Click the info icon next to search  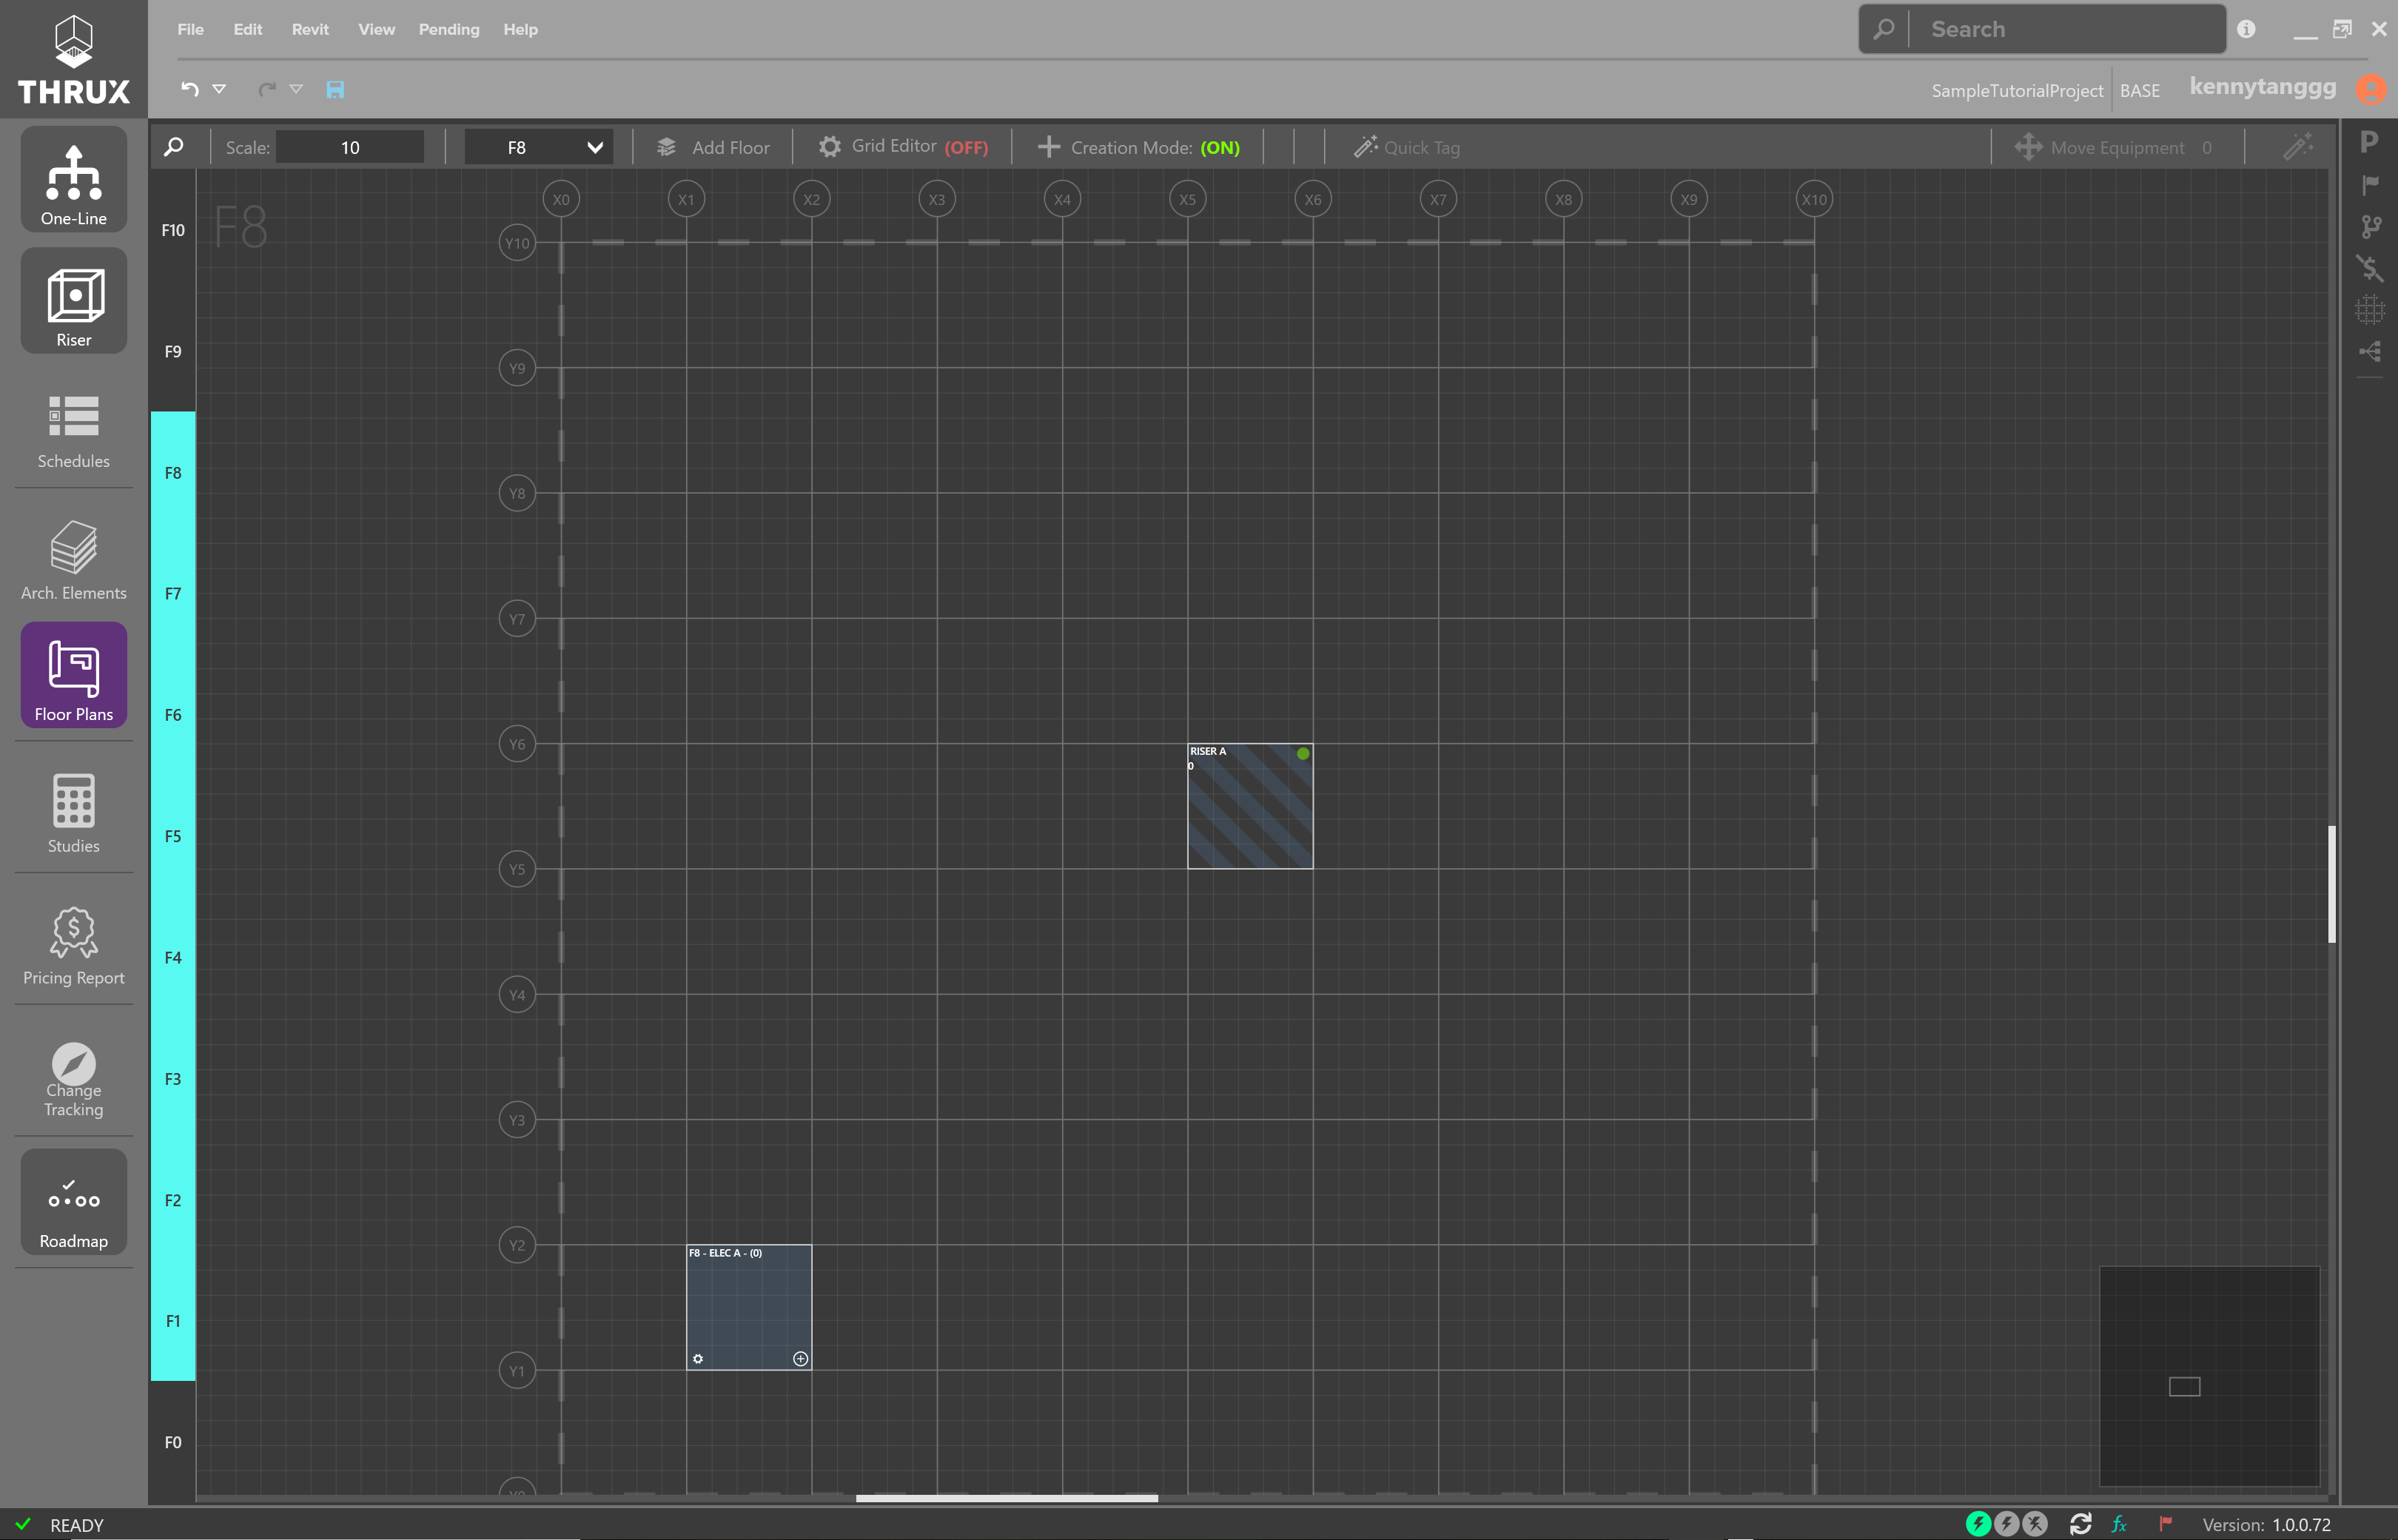(2246, 29)
